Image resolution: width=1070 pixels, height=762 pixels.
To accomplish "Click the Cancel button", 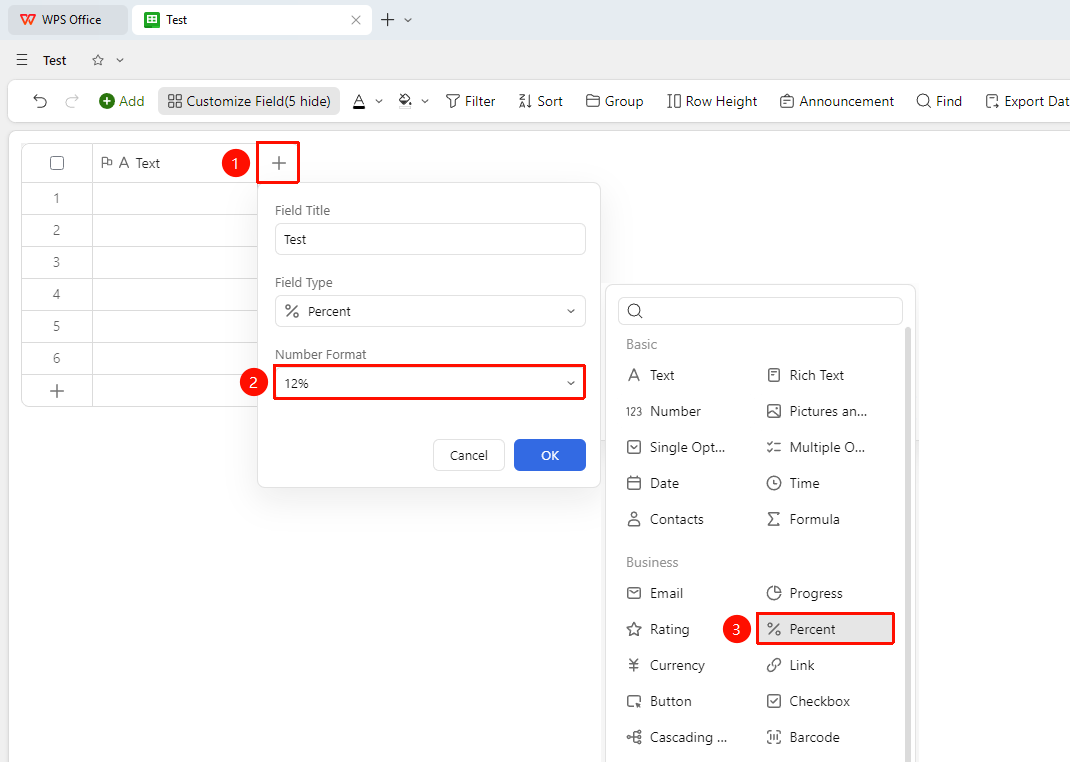I will pyautogui.click(x=469, y=455).
